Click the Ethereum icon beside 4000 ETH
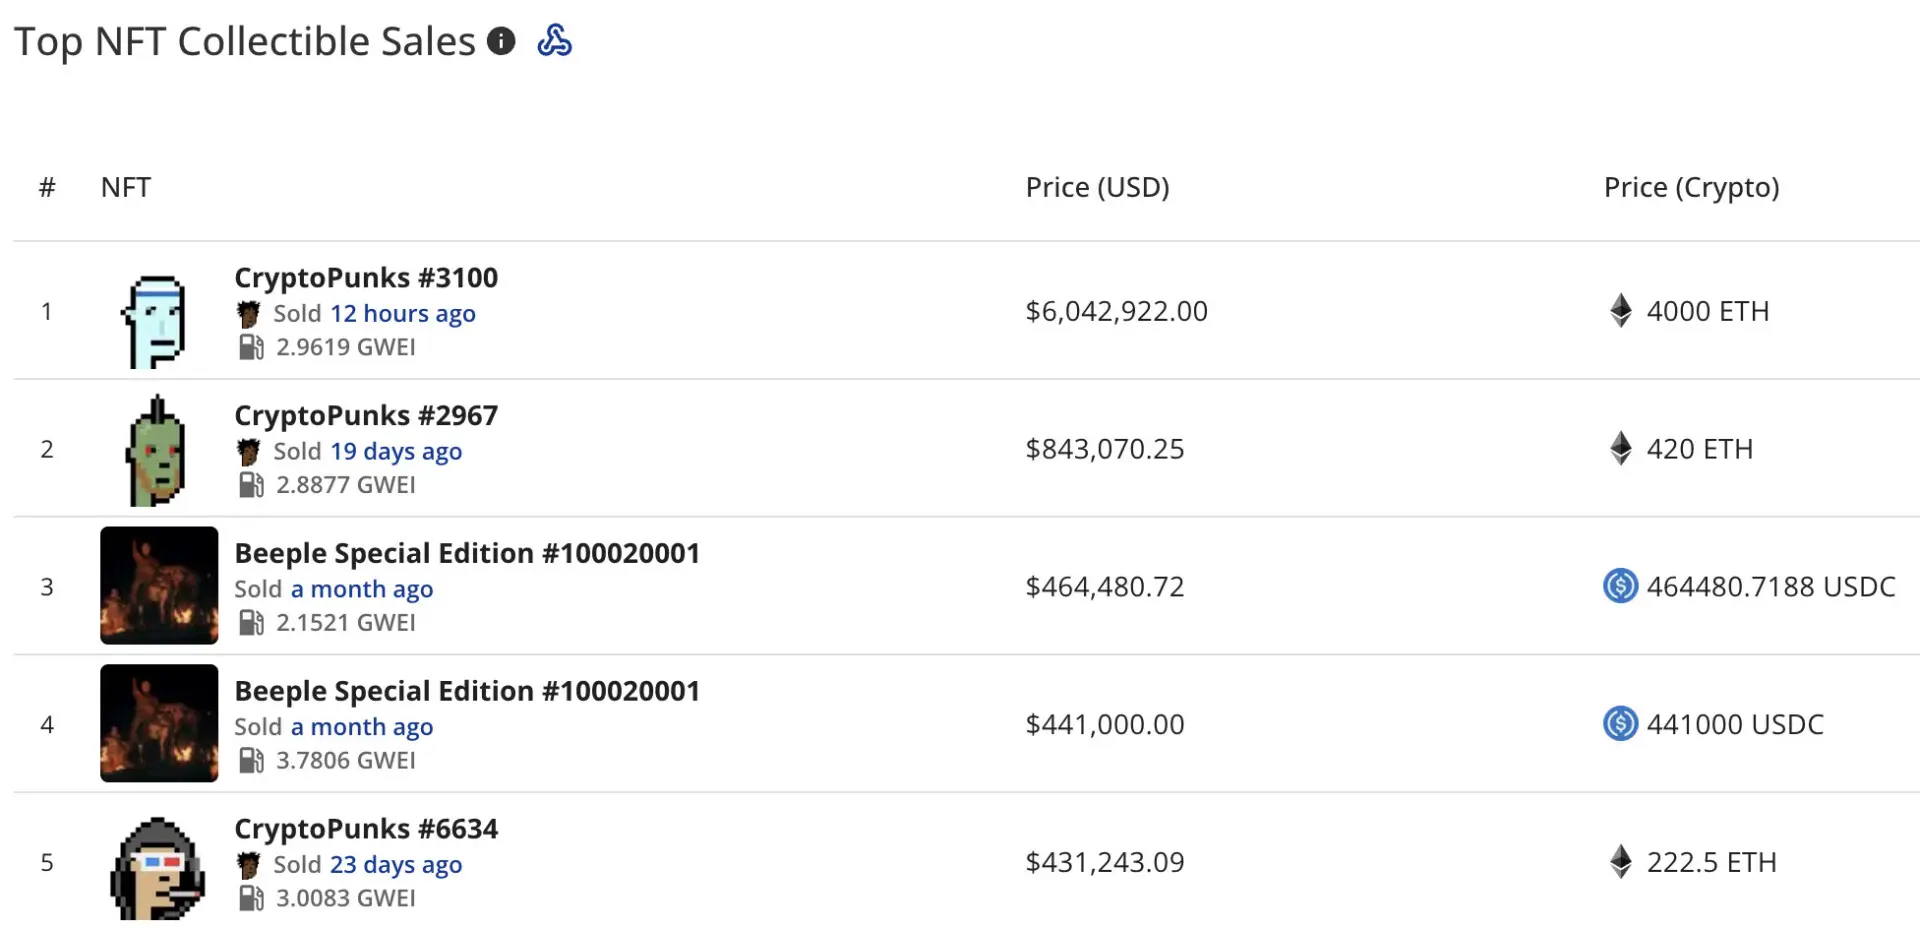The height and width of the screenshot is (929, 1920). pos(1621,311)
